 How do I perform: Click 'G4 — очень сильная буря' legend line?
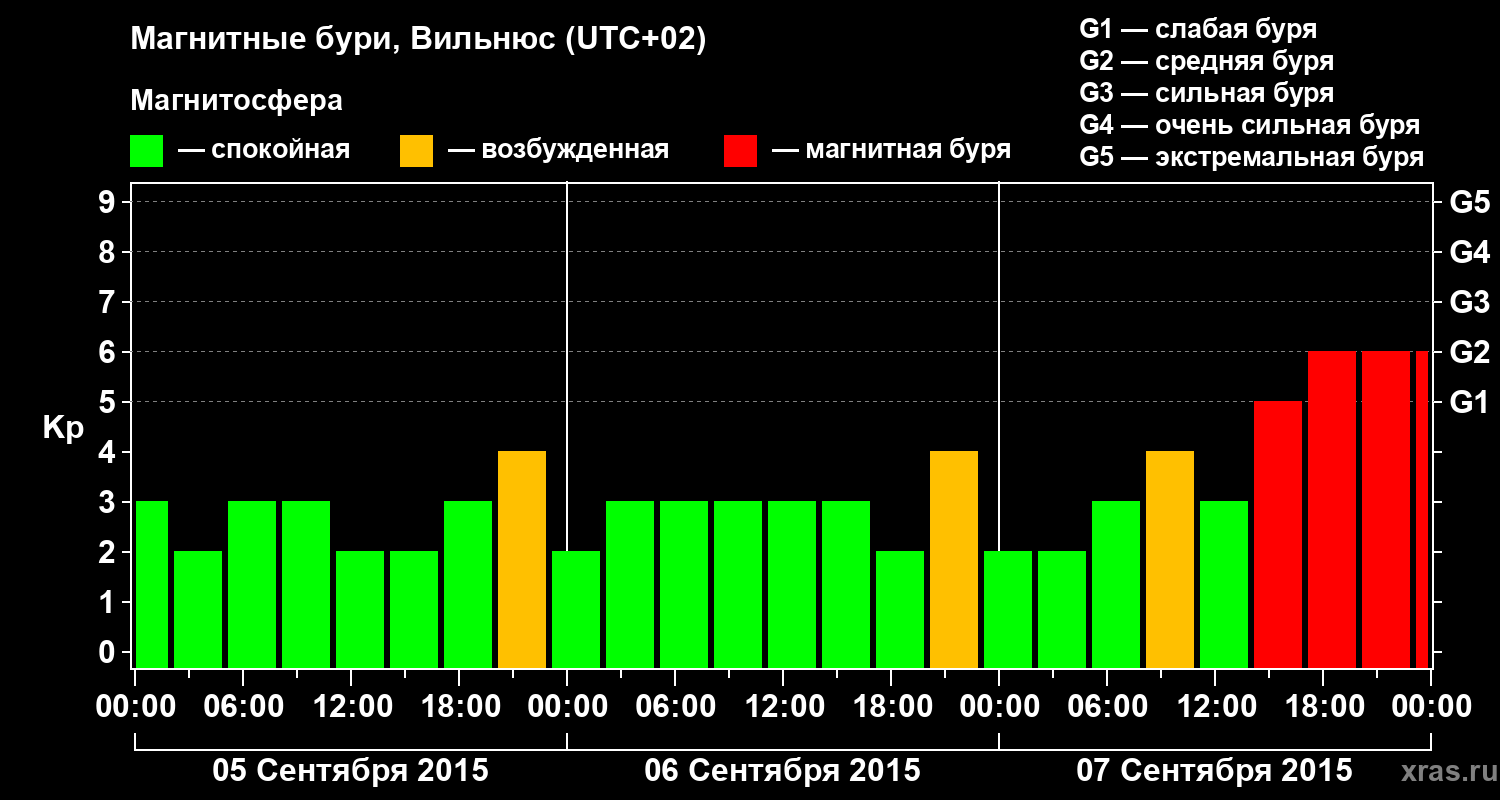1250,125
